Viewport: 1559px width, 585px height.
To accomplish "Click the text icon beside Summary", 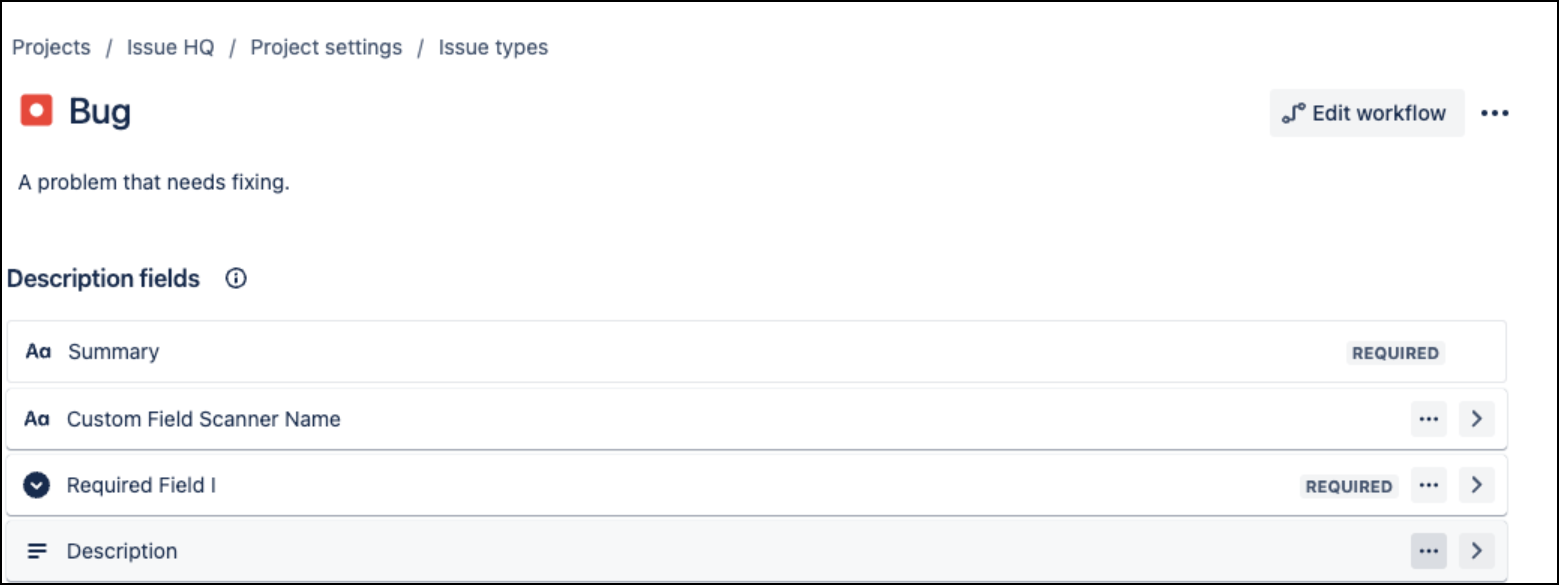I will pos(38,352).
